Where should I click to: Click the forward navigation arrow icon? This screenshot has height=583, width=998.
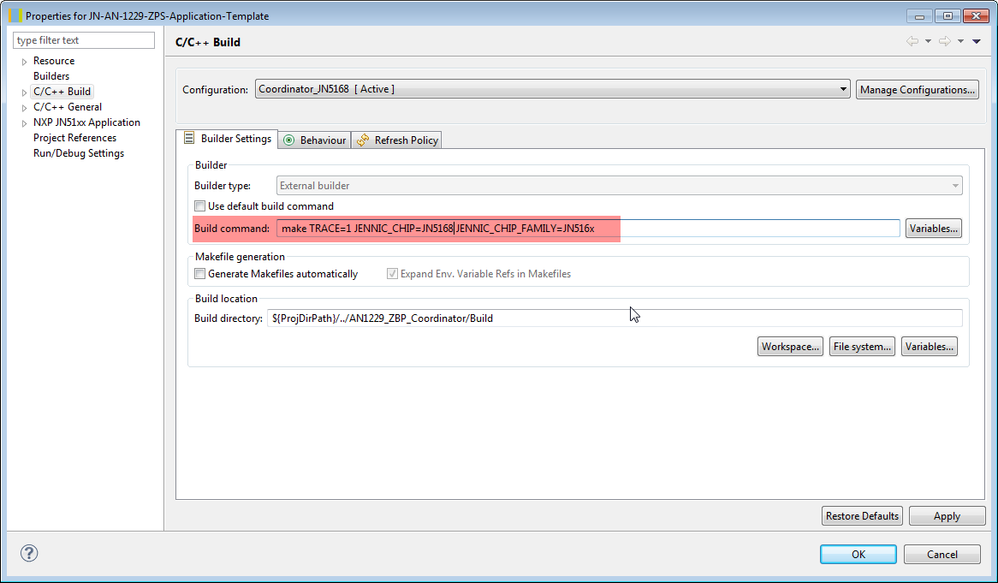(x=944, y=42)
